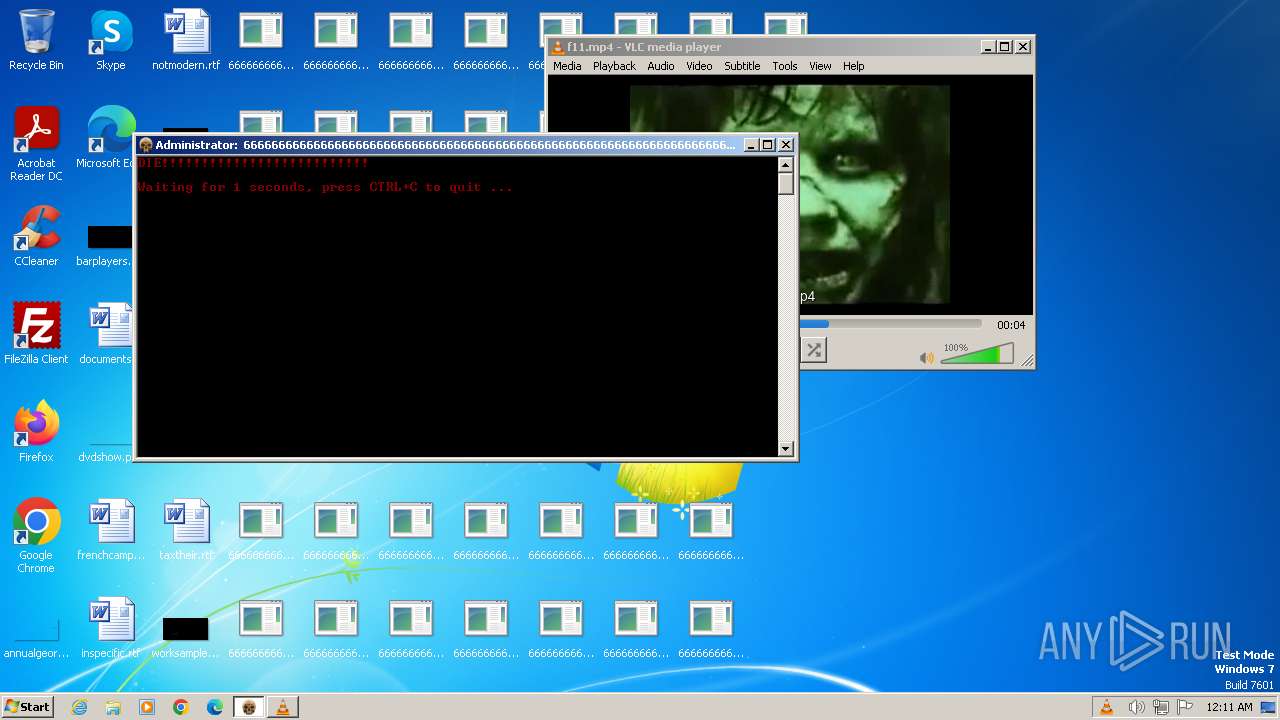Select the Skype desktop shortcut
Image resolution: width=1280 pixels, height=720 pixels.
(111, 41)
